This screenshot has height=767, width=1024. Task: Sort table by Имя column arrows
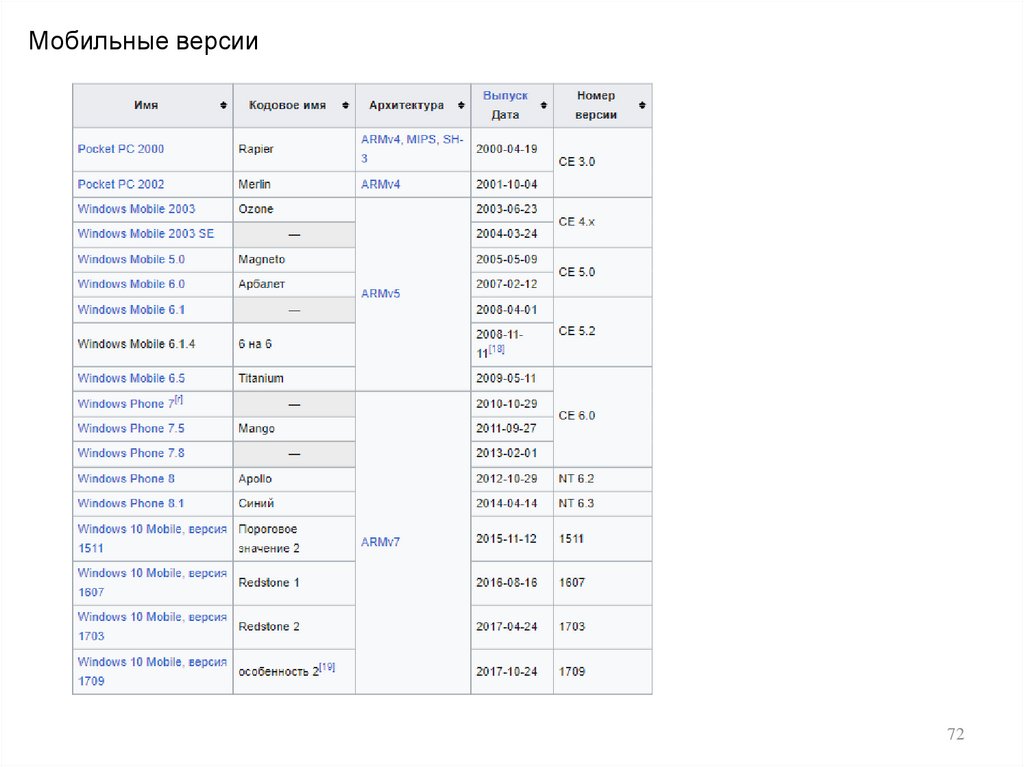pos(223,105)
